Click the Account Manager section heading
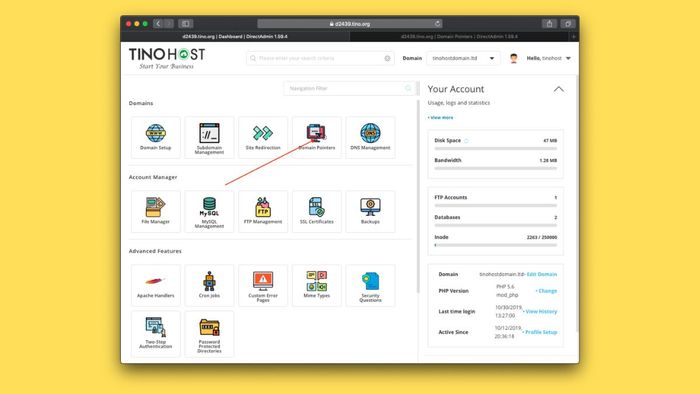 (x=153, y=177)
